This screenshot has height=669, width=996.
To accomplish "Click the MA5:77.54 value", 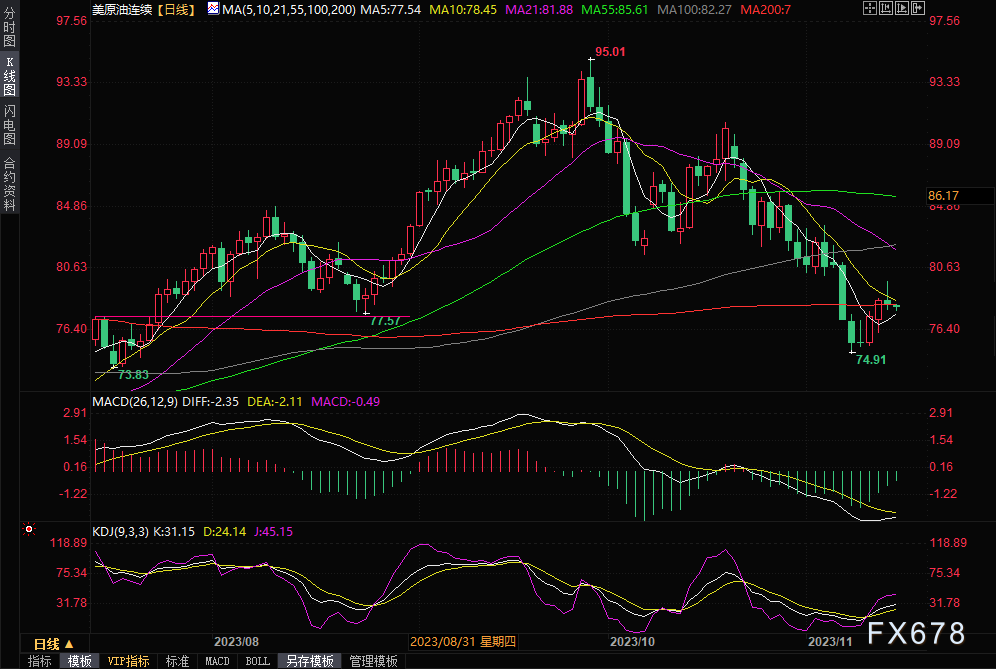I will pos(391,10).
